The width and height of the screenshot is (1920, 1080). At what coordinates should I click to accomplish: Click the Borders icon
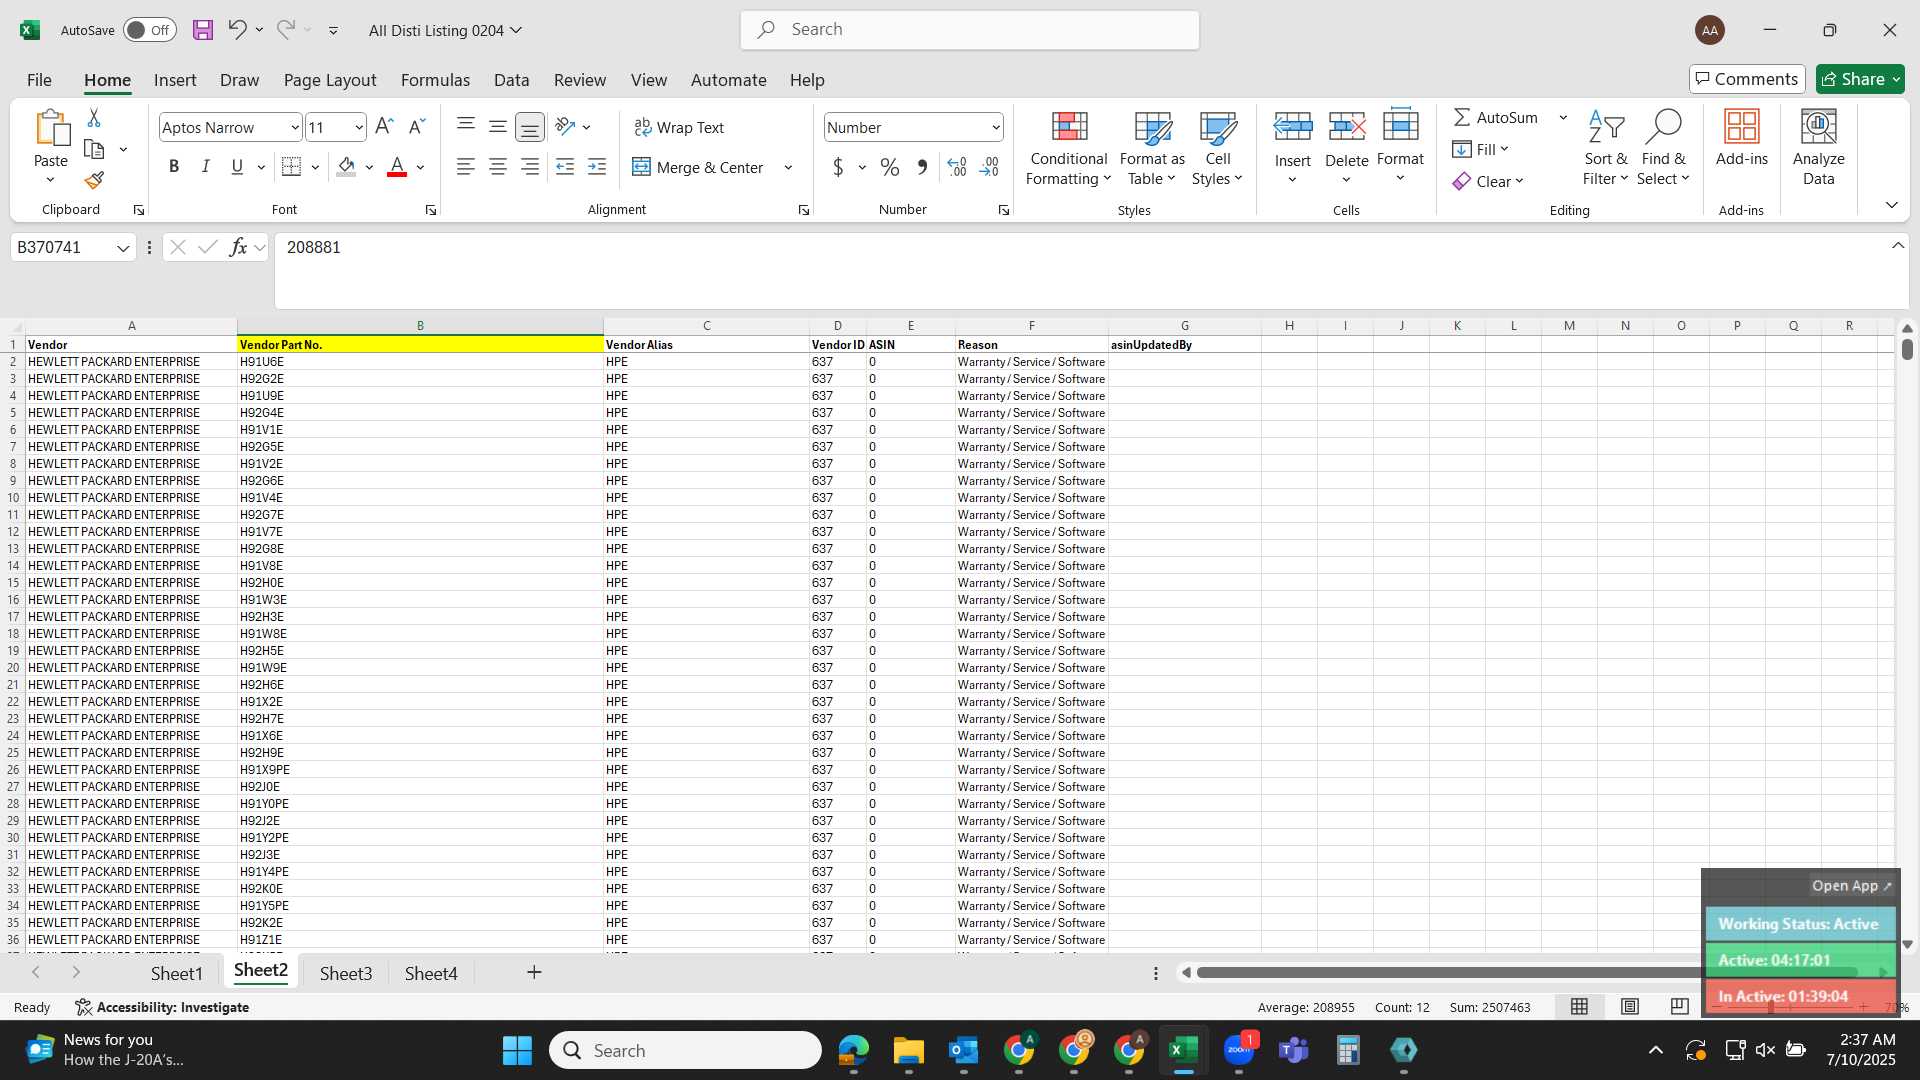(x=291, y=167)
